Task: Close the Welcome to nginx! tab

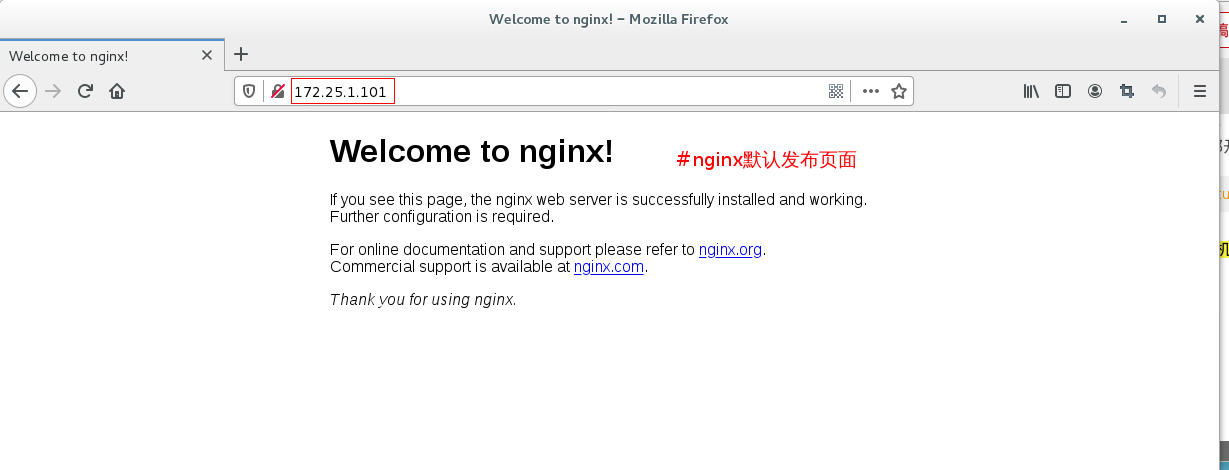Action: (207, 56)
